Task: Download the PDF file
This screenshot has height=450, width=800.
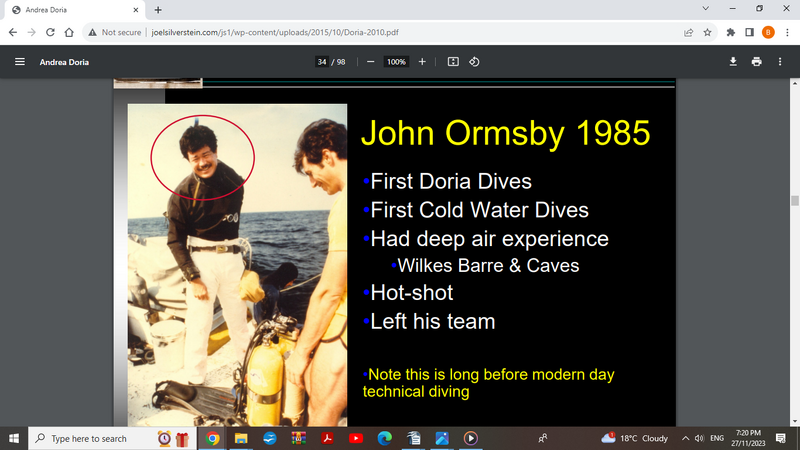Action: (x=733, y=61)
